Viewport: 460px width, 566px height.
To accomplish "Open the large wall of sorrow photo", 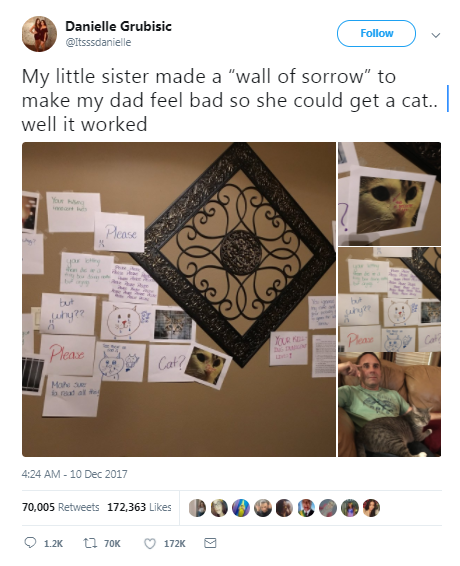I will (179, 299).
